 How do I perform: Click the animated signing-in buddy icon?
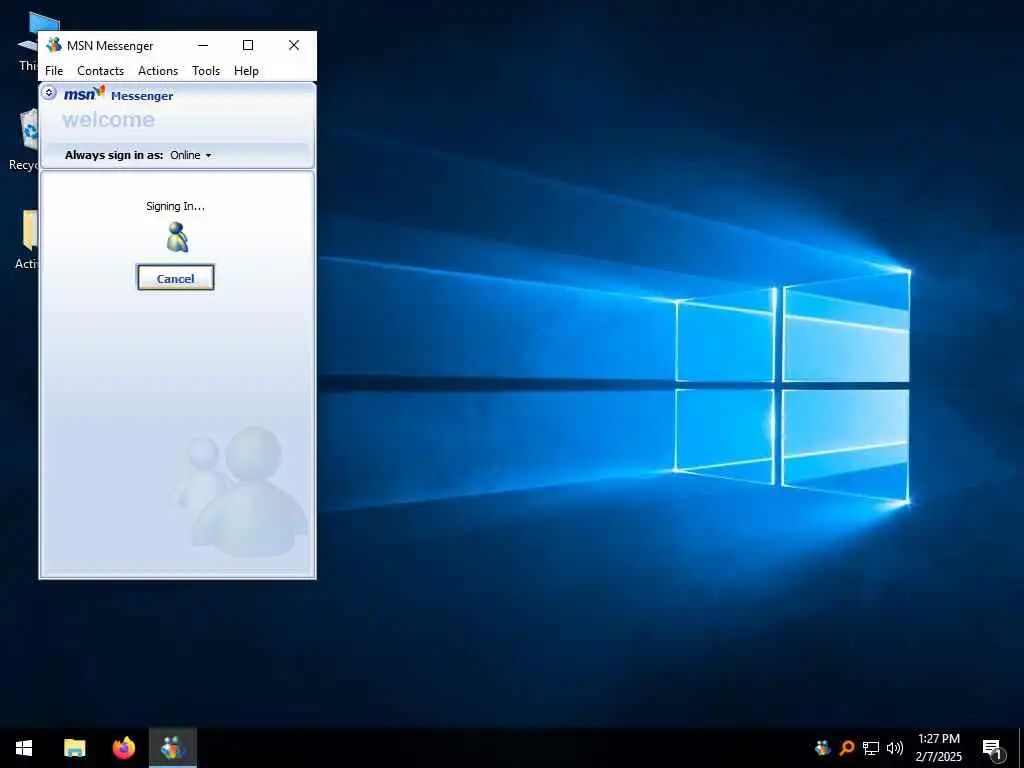point(177,236)
